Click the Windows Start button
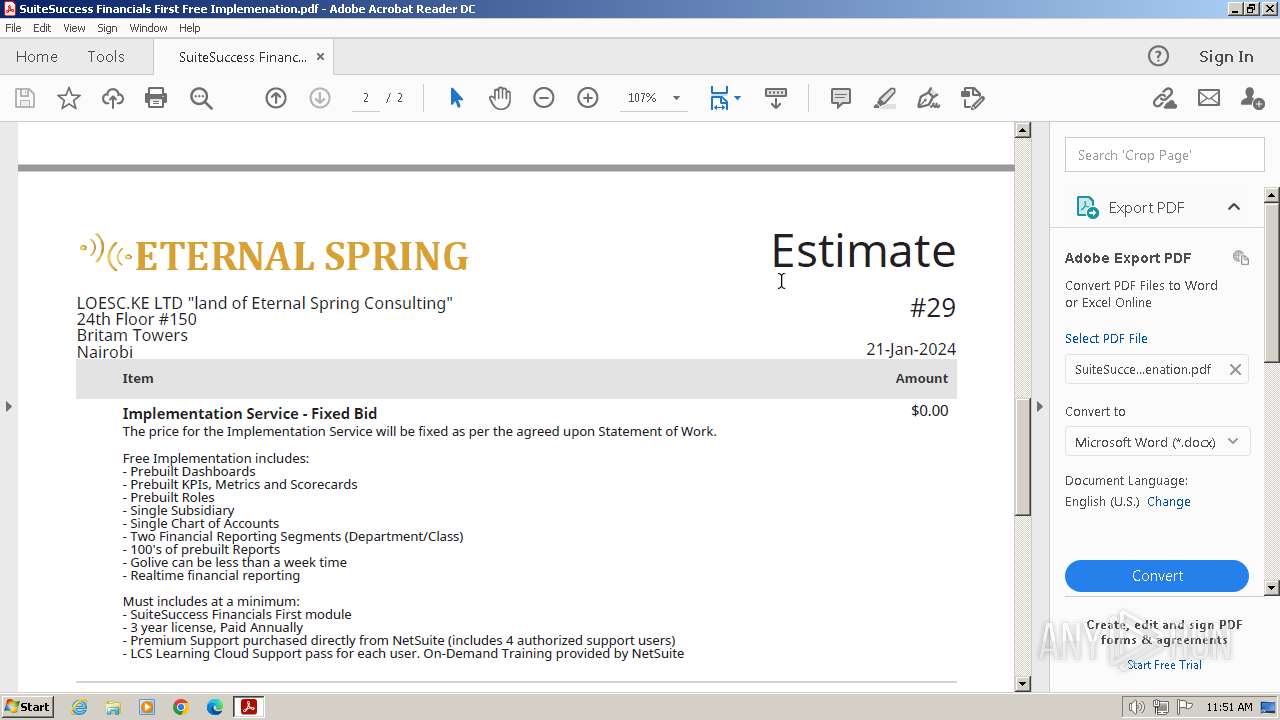Image resolution: width=1280 pixels, height=720 pixels. [28, 706]
